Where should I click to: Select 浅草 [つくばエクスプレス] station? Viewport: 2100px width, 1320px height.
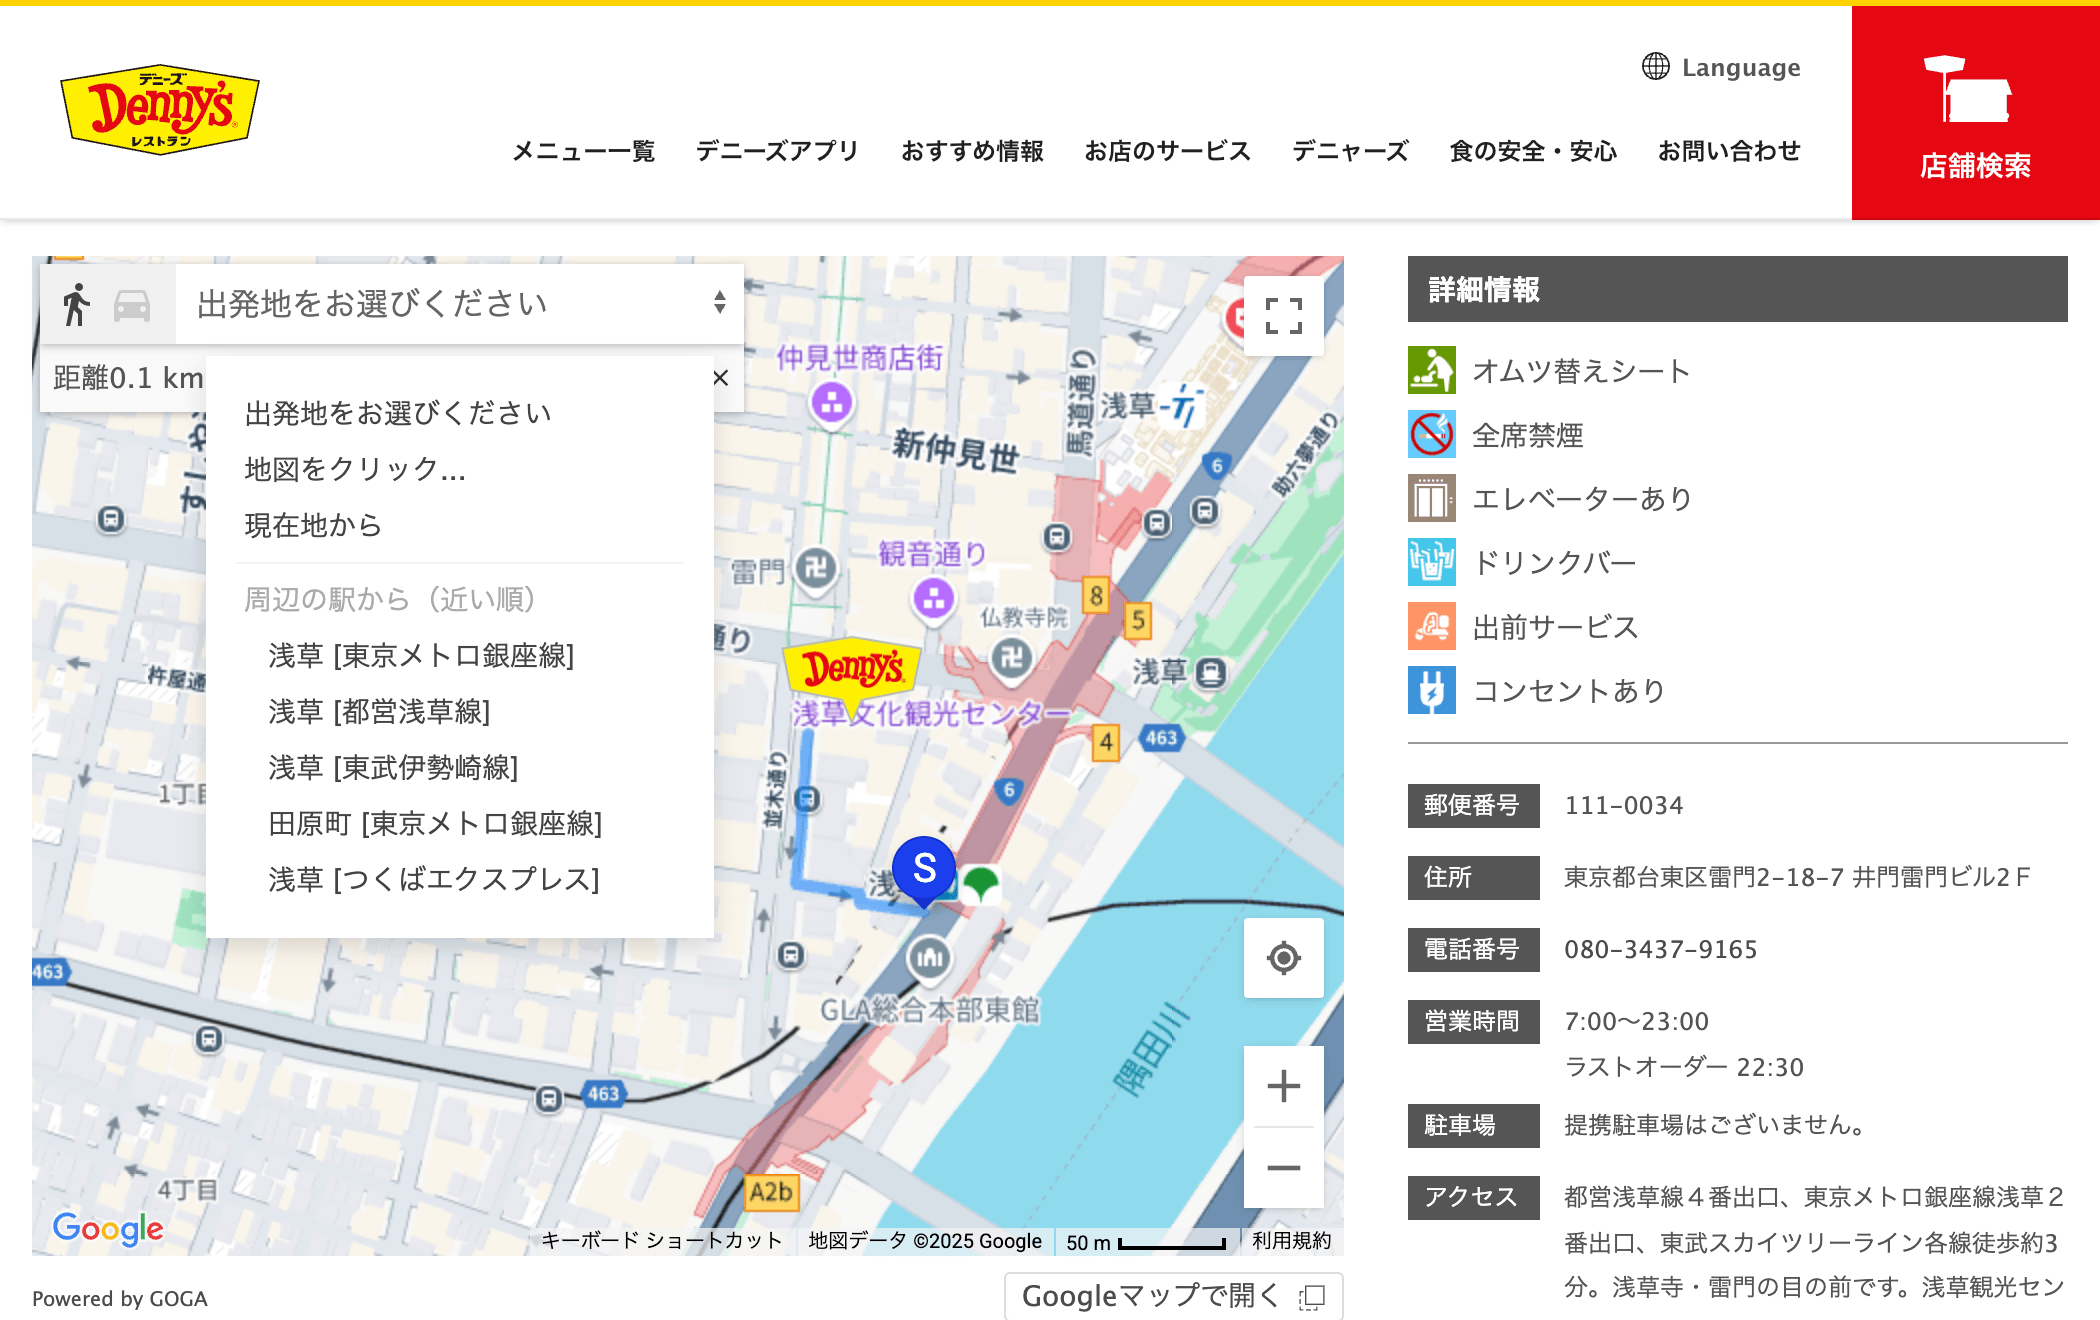tap(434, 879)
